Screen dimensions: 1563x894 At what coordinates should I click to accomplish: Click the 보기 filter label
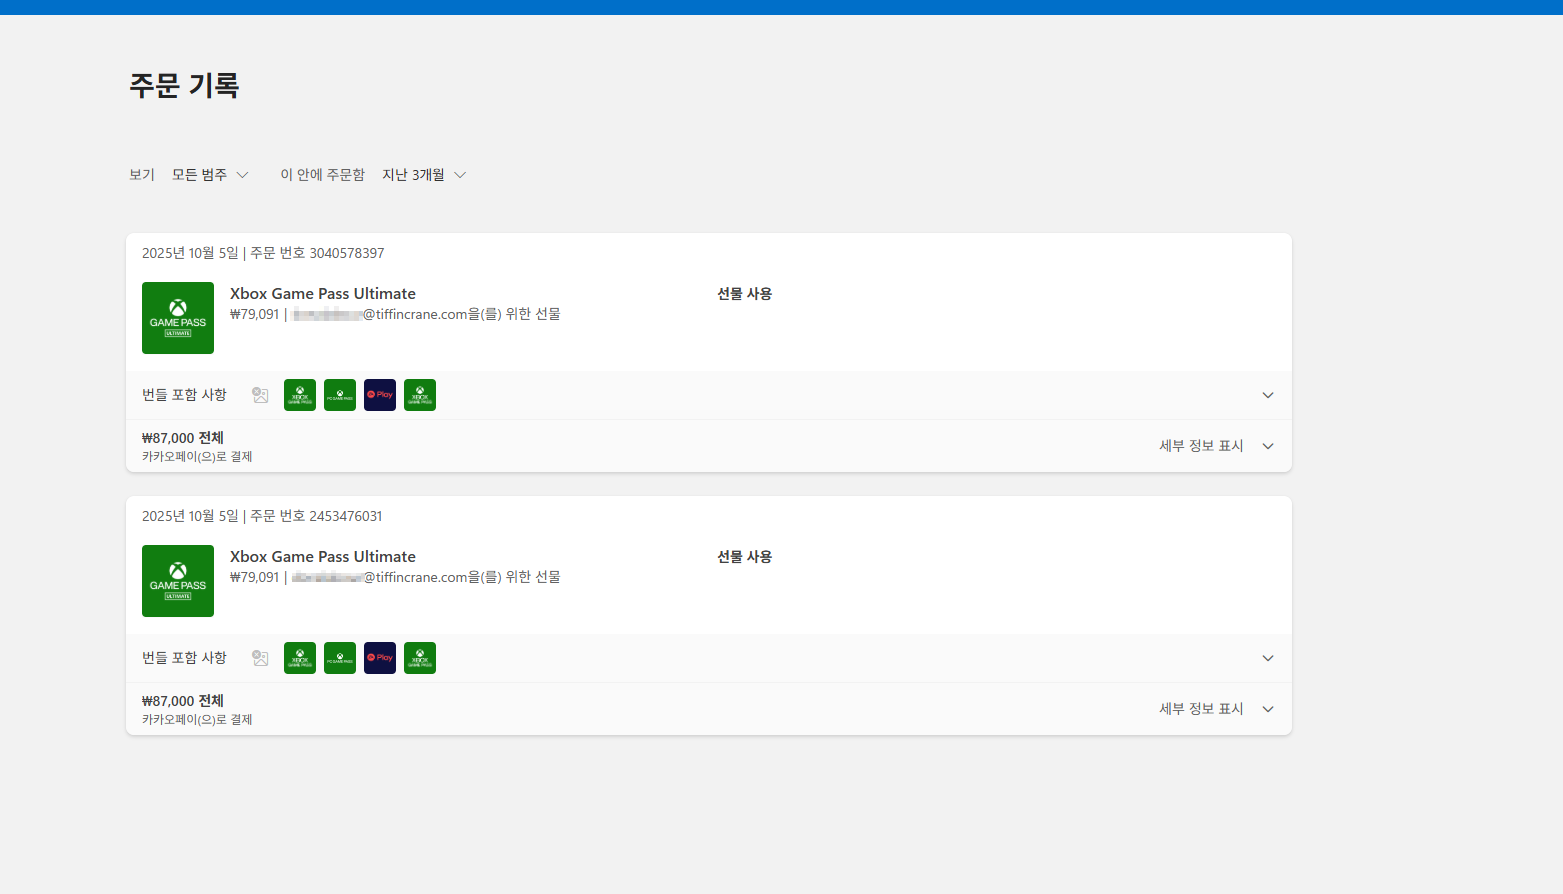click(x=142, y=175)
